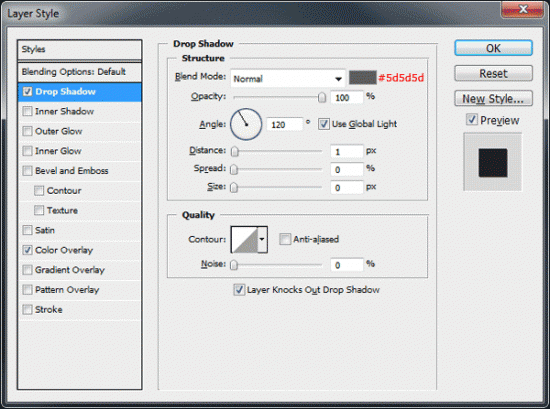Click the Spread slider handle

click(x=234, y=169)
